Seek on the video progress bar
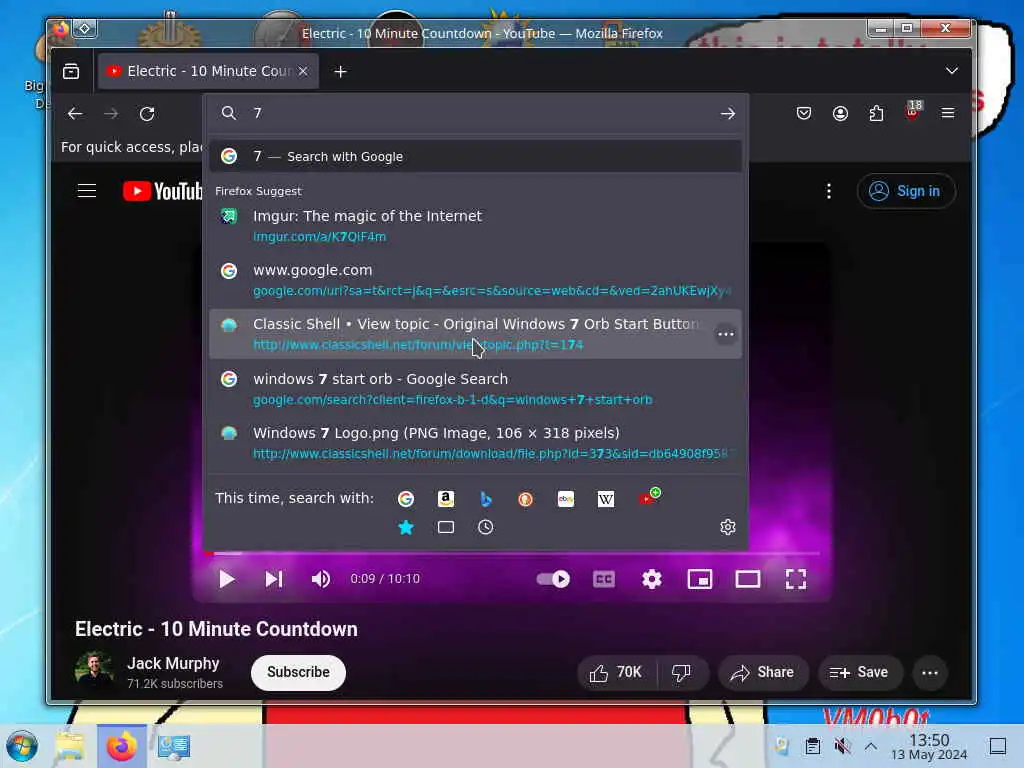1024x768 pixels. (x=511, y=554)
